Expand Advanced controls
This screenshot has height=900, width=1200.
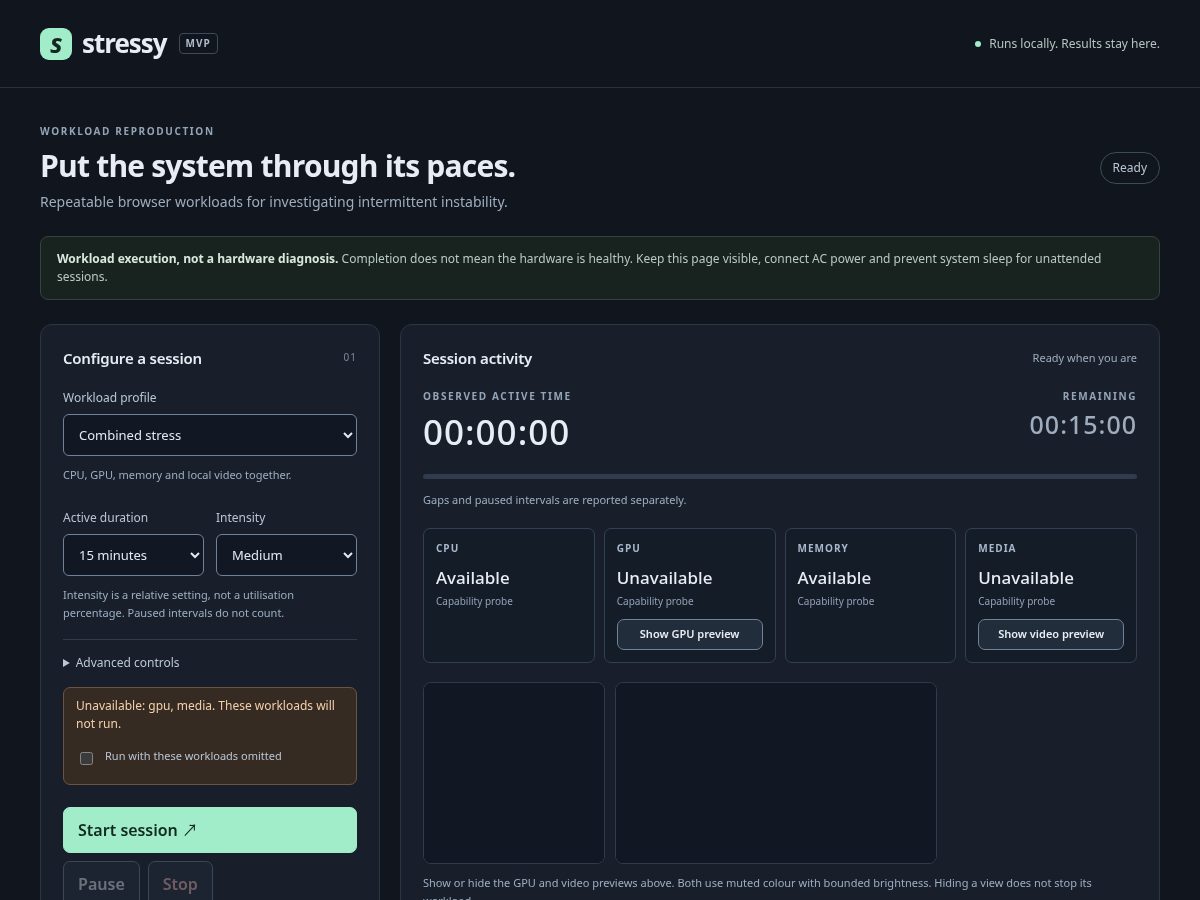[x=121, y=662]
